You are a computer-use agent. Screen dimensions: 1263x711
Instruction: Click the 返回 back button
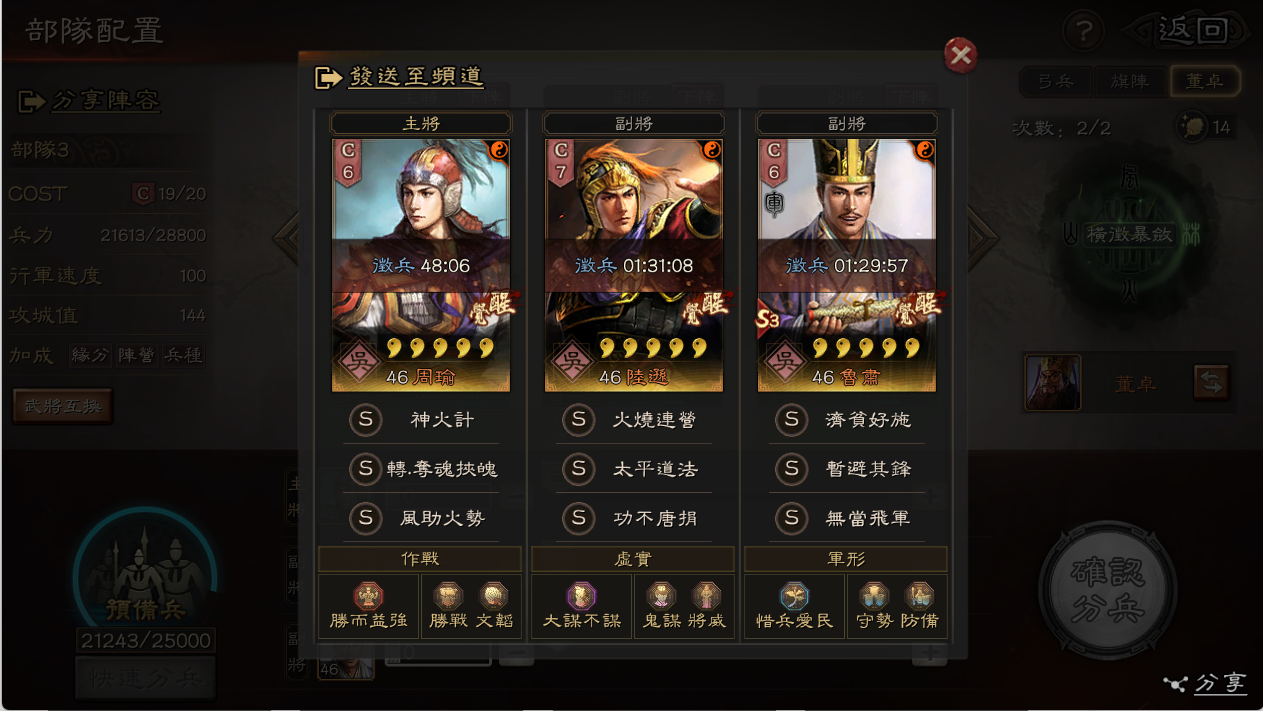[x=1192, y=31]
